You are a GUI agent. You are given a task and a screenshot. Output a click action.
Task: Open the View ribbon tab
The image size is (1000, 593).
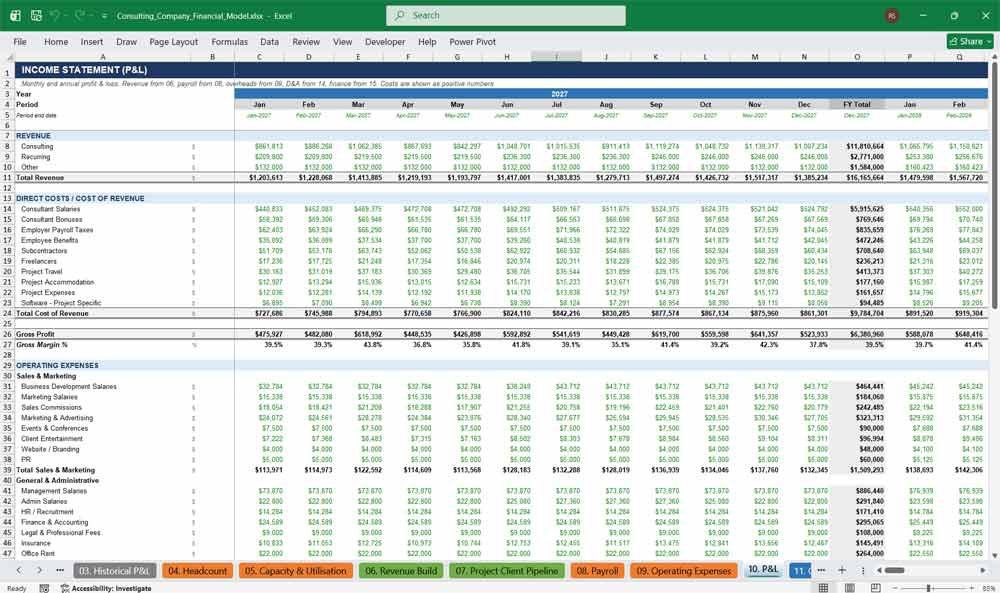click(342, 41)
